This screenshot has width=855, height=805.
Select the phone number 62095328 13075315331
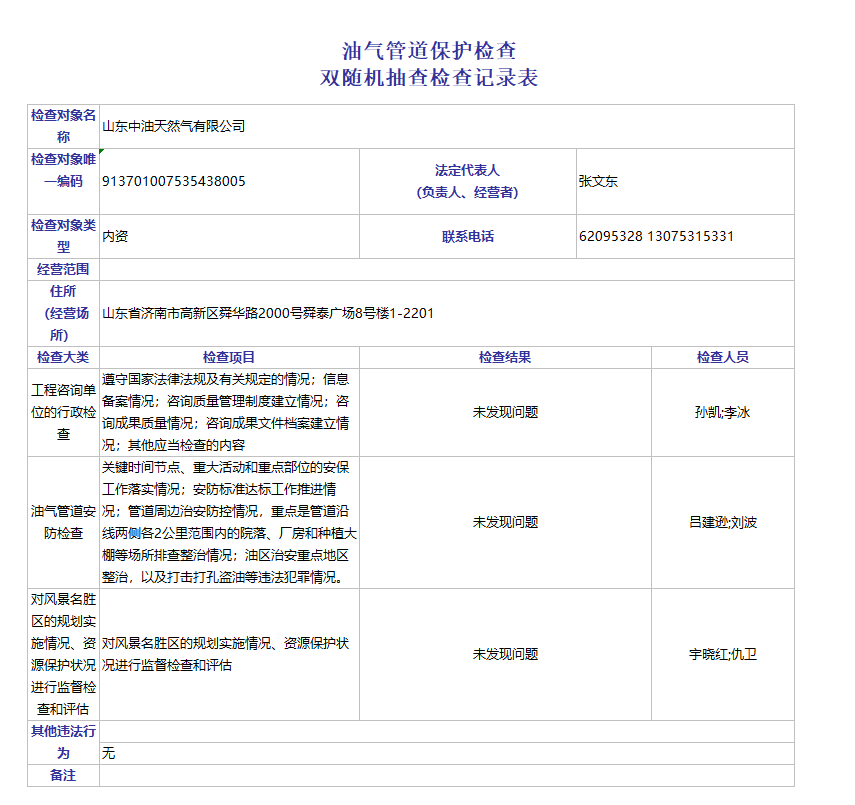656,237
